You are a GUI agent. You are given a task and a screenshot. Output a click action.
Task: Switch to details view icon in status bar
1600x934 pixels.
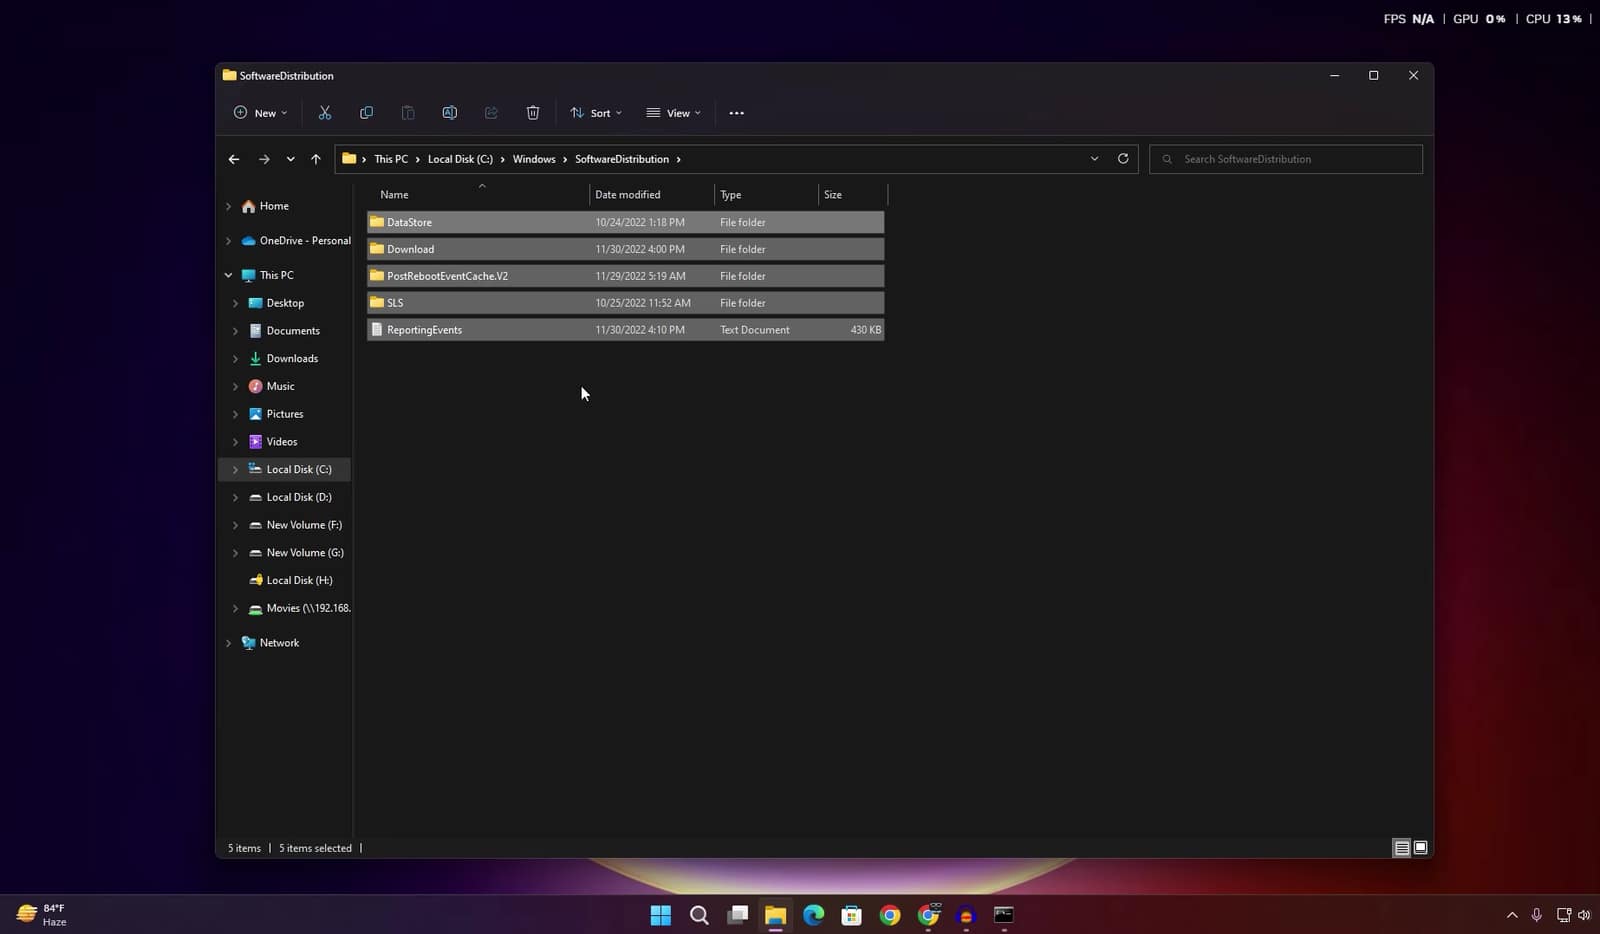[1402, 848]
